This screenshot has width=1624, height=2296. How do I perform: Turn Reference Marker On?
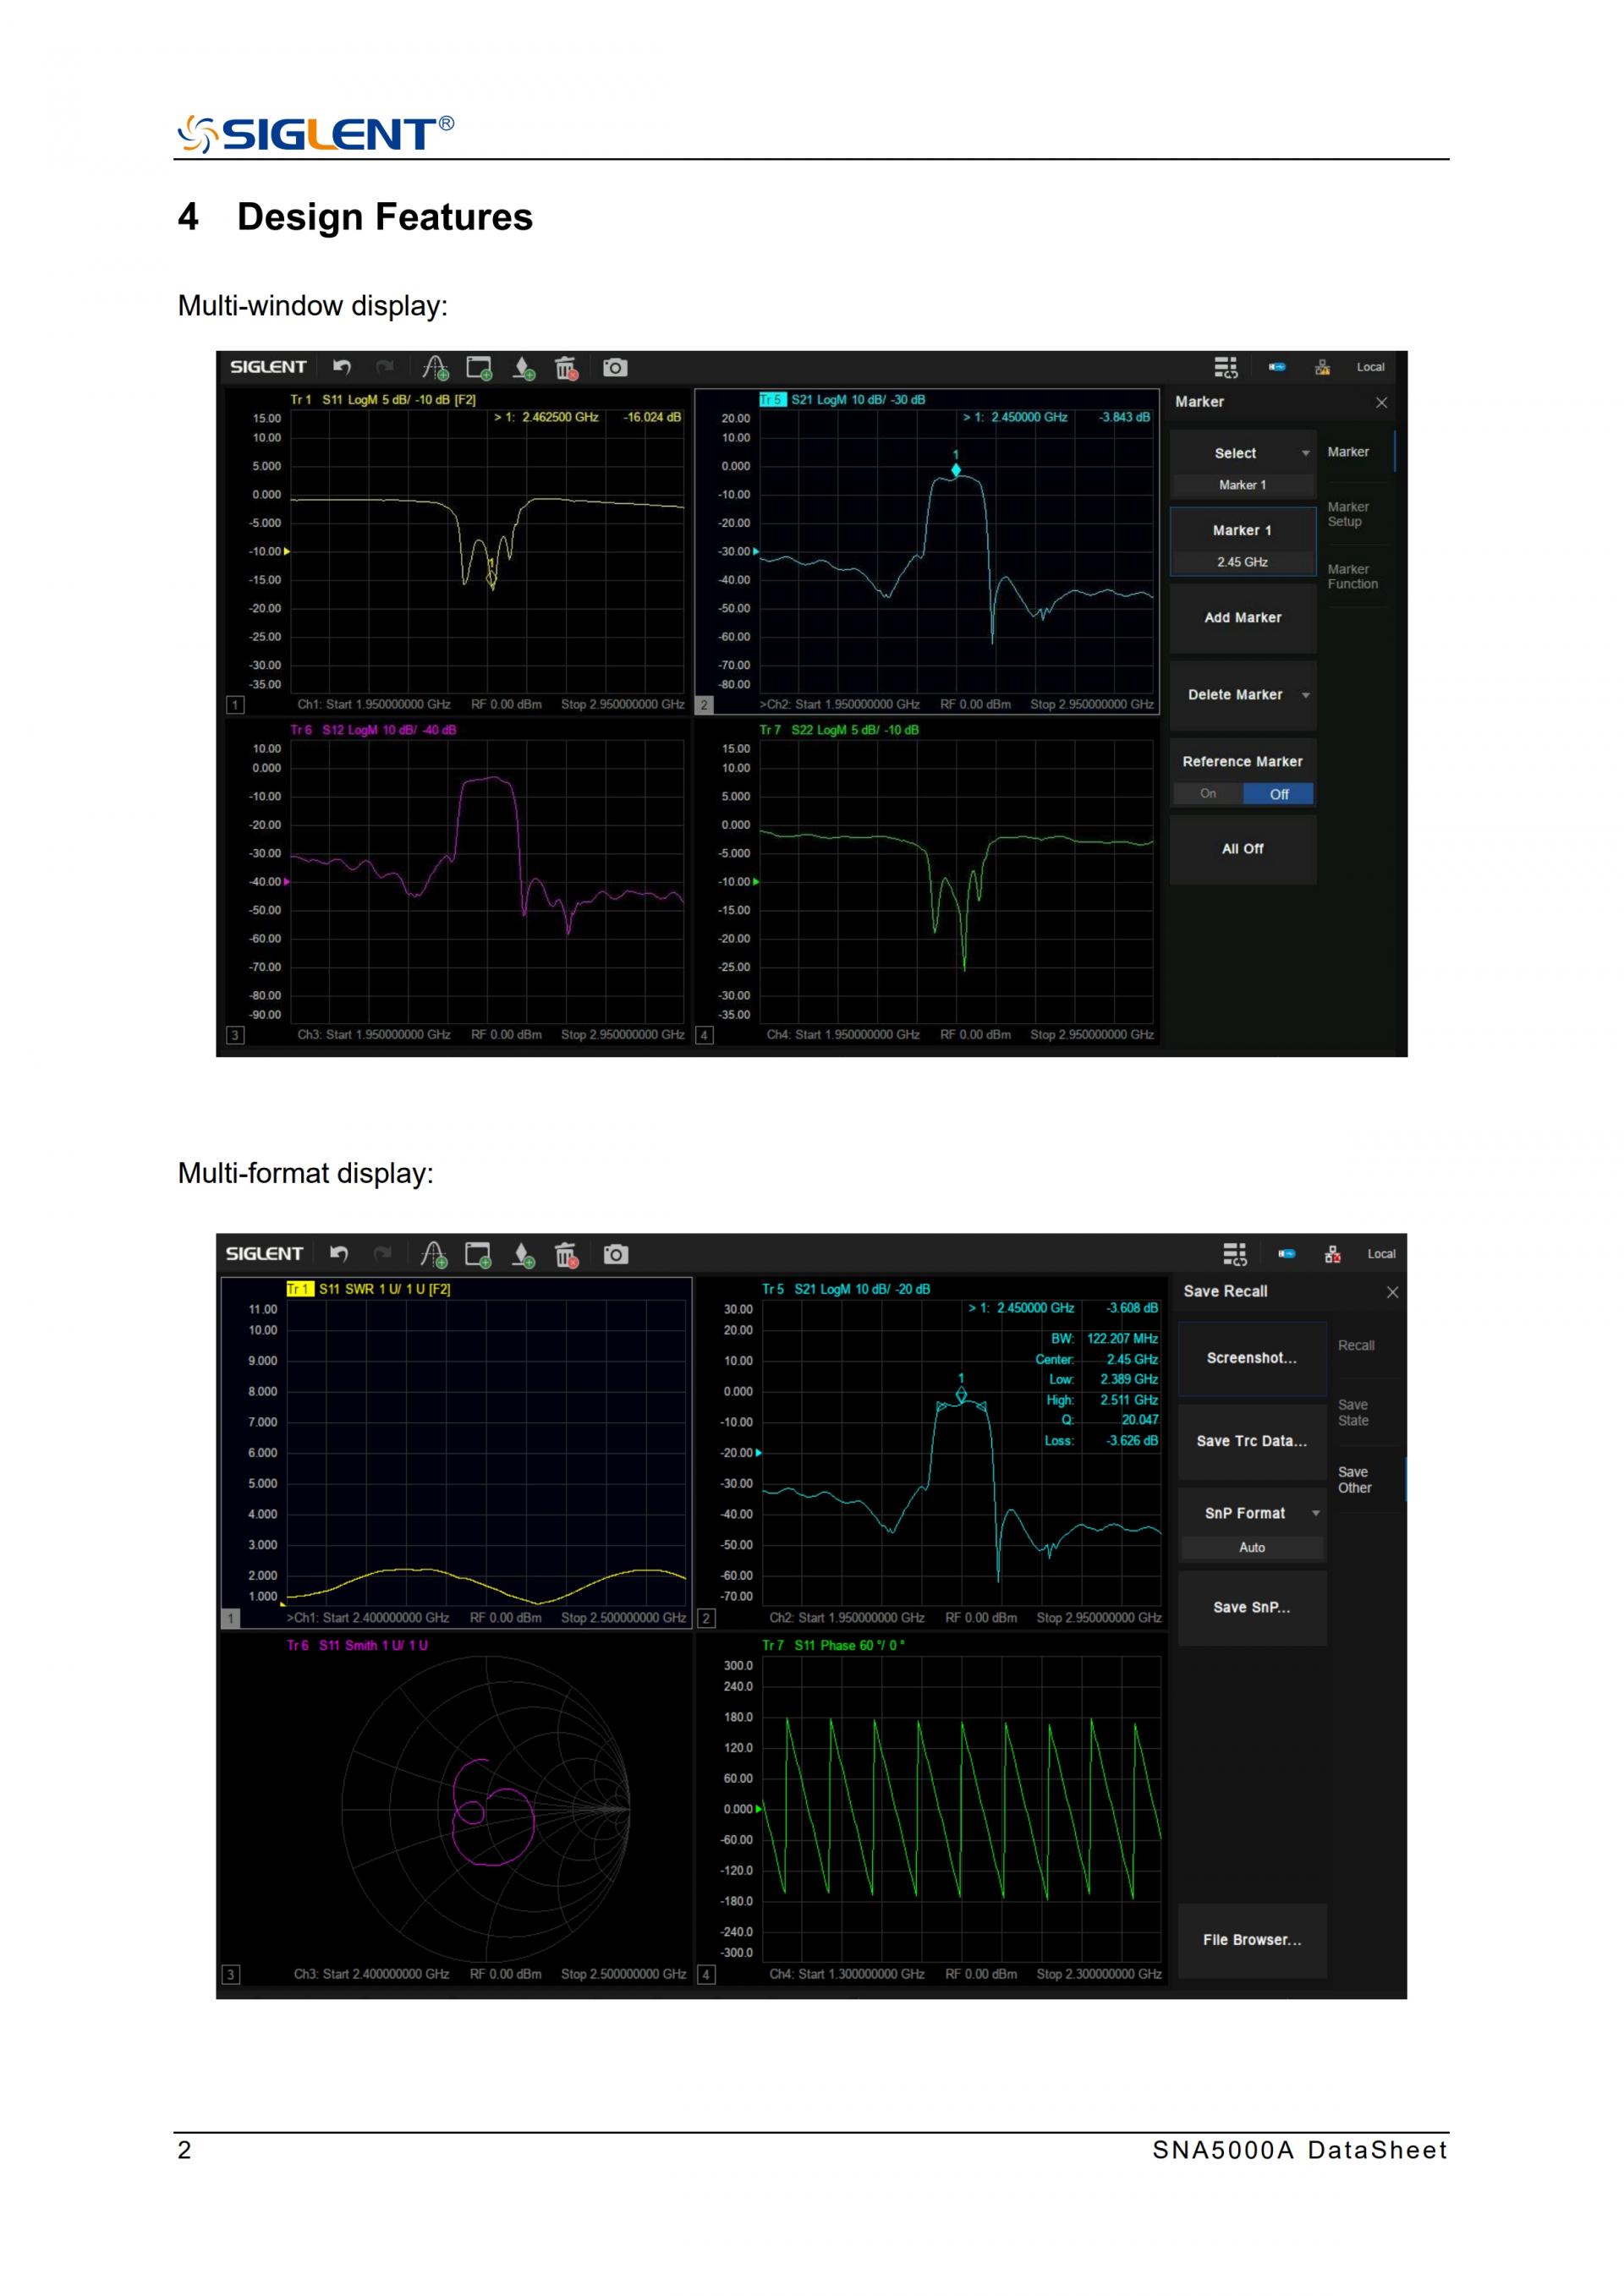pos(1208,794)
